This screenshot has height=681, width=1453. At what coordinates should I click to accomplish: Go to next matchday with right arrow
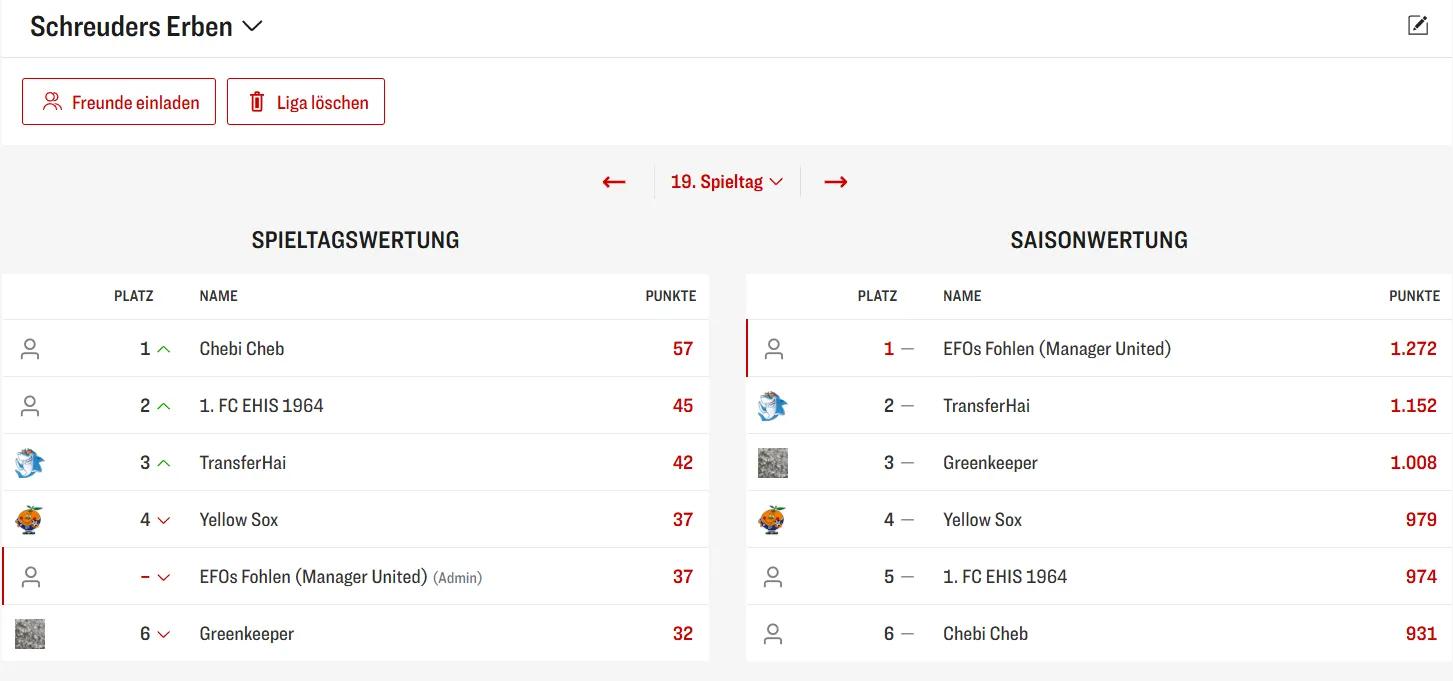tap(836, 182)
